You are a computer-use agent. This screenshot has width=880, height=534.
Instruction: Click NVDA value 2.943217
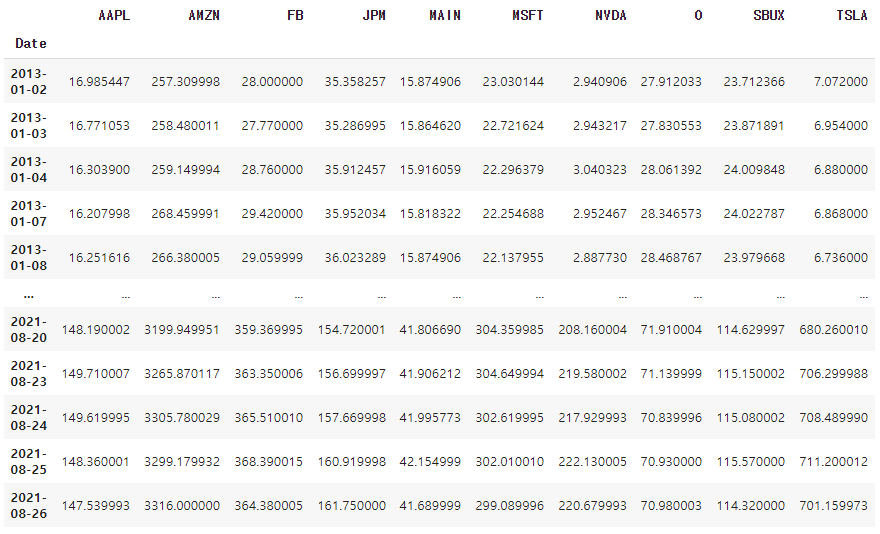[599, 126]
